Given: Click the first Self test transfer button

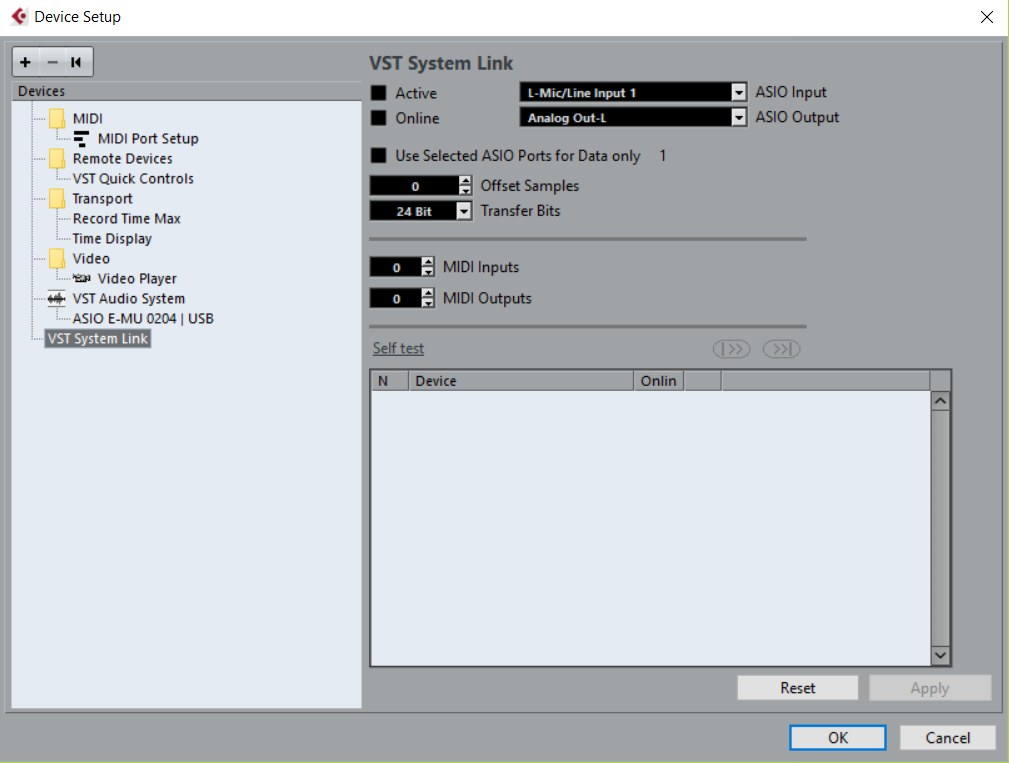Looking at the screenshot, I should pos(732,349).
